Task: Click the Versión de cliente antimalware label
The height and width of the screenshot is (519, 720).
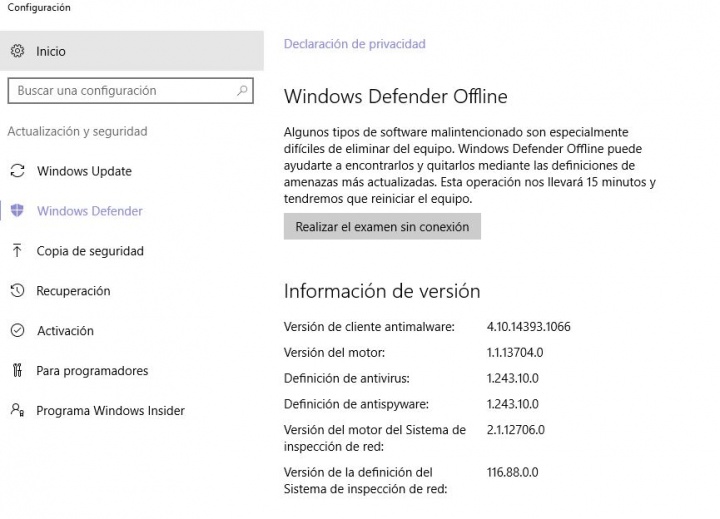Action: [369, 327]
